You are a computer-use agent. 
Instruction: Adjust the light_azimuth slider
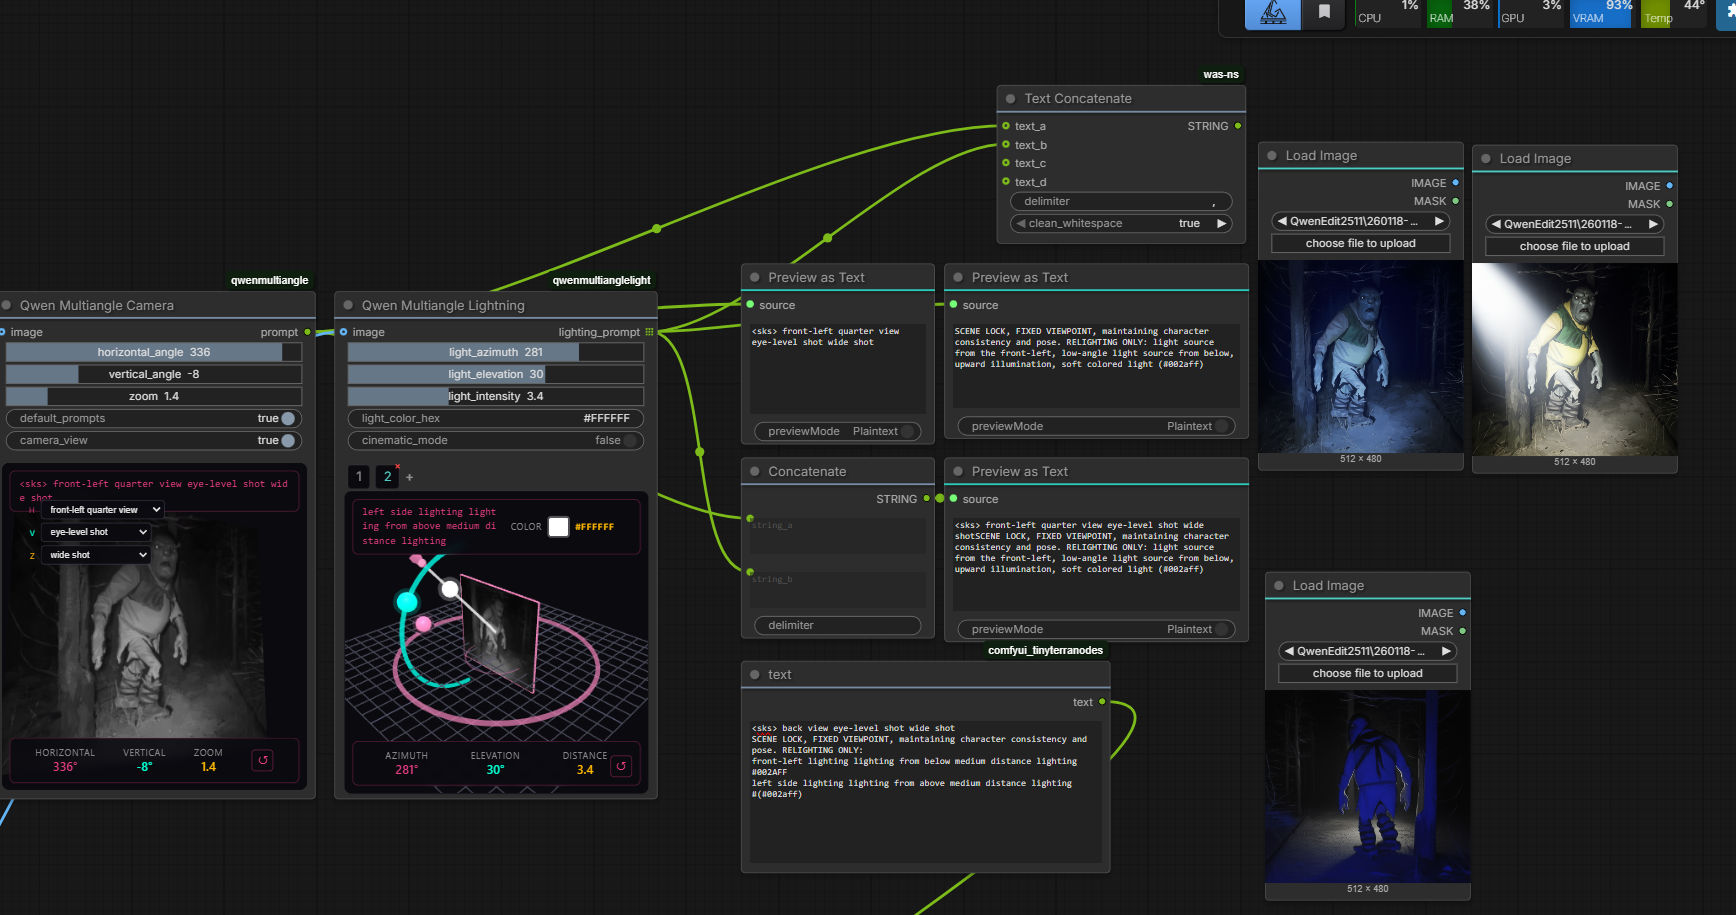tap(496, 352)
